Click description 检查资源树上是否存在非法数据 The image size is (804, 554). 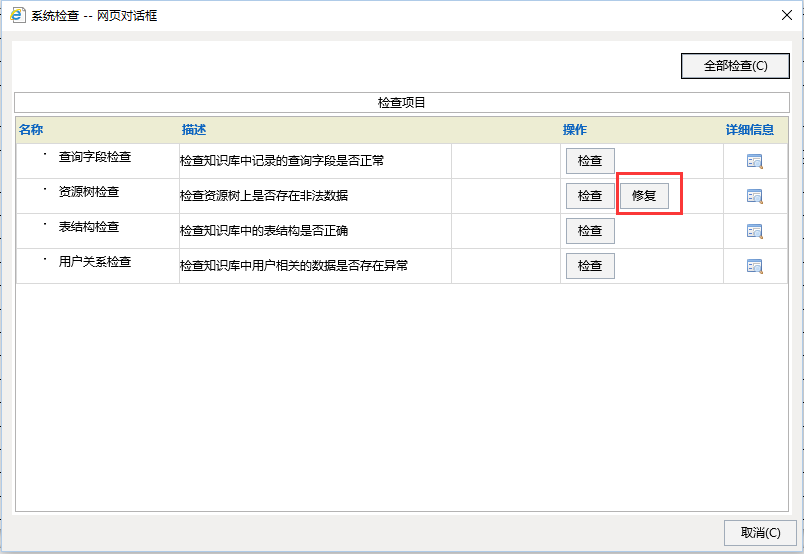(x=264, y=196)
